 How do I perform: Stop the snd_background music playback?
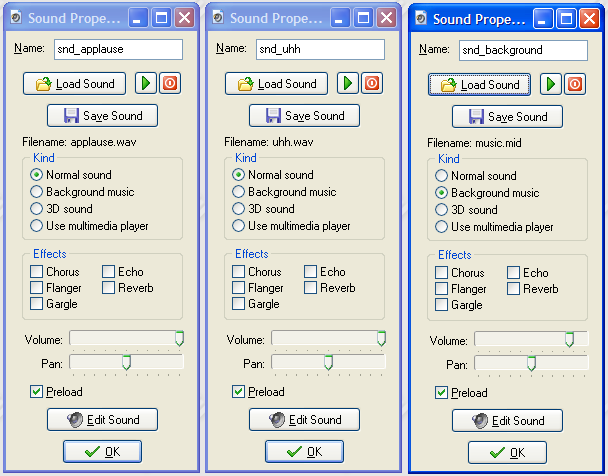(574, 85)
